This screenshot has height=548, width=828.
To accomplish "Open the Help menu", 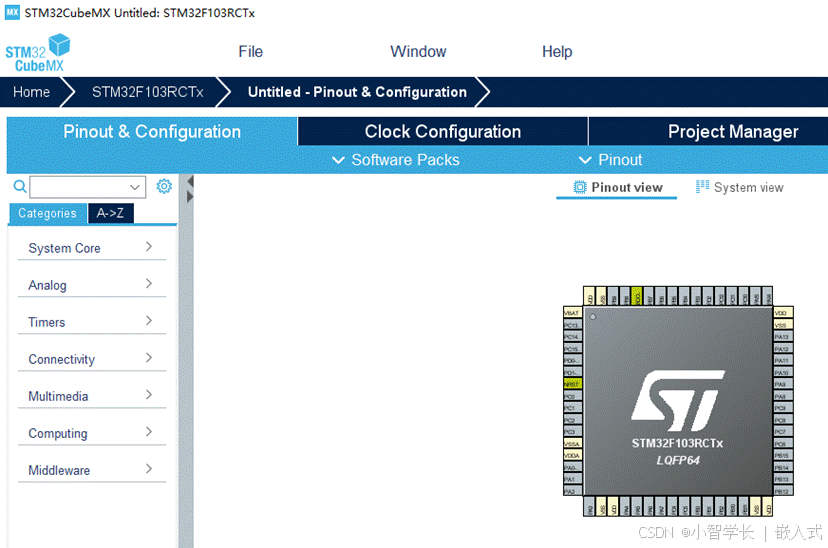I will click(557, 52).
